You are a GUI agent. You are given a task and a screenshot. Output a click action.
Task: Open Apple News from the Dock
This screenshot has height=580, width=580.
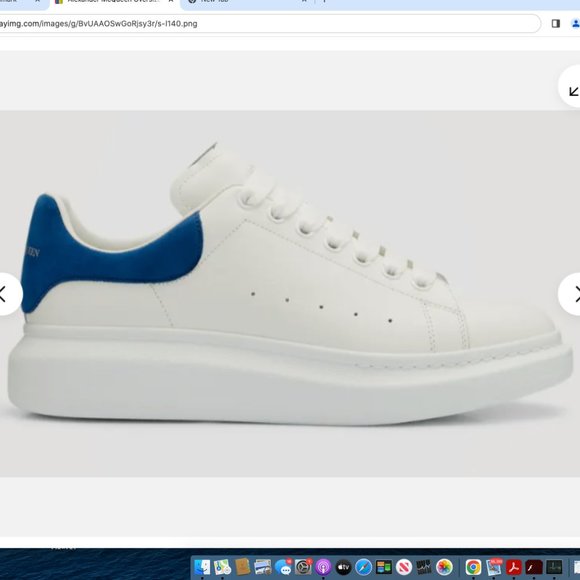[x=404, y=567]
